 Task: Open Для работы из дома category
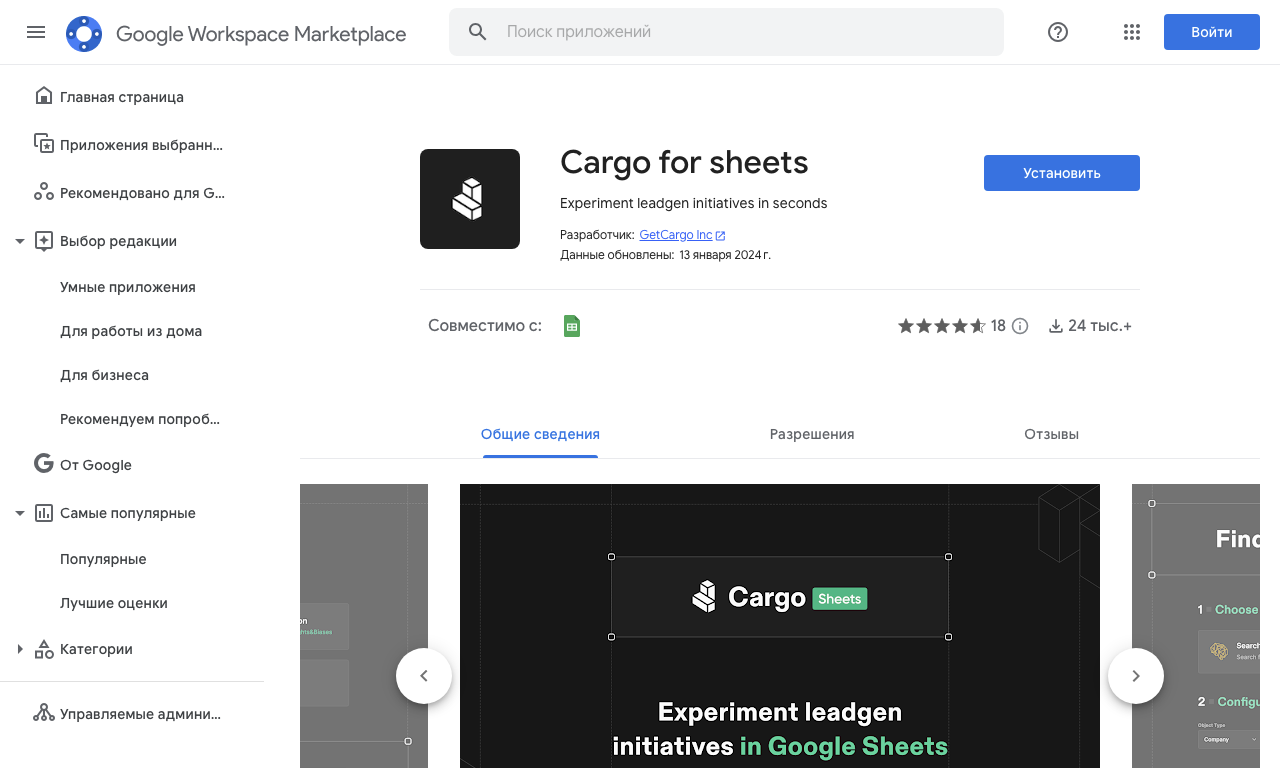click(x=132, y=331)
